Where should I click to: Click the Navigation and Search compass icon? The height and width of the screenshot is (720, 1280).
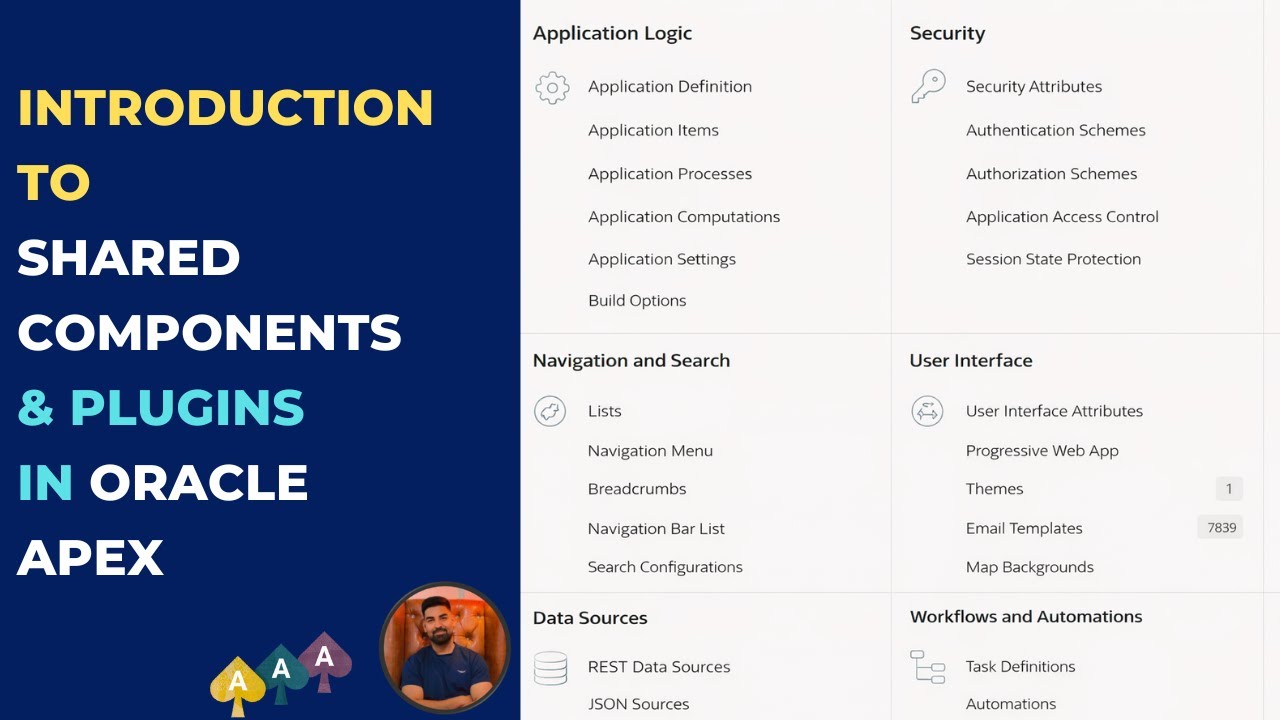coord(550,411)
